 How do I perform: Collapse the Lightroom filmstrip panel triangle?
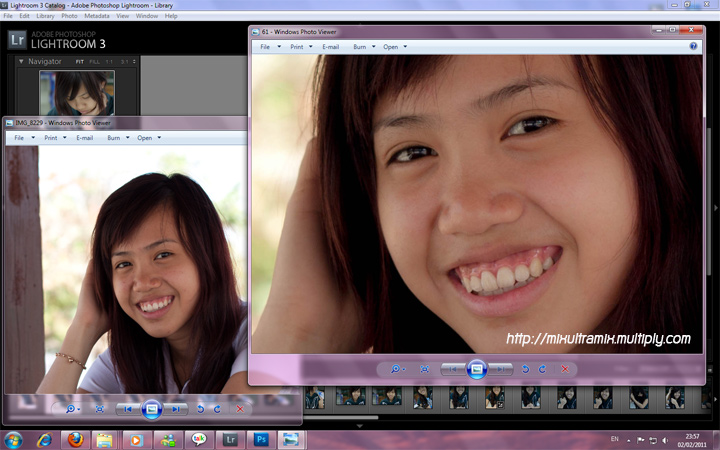point(360,426)
